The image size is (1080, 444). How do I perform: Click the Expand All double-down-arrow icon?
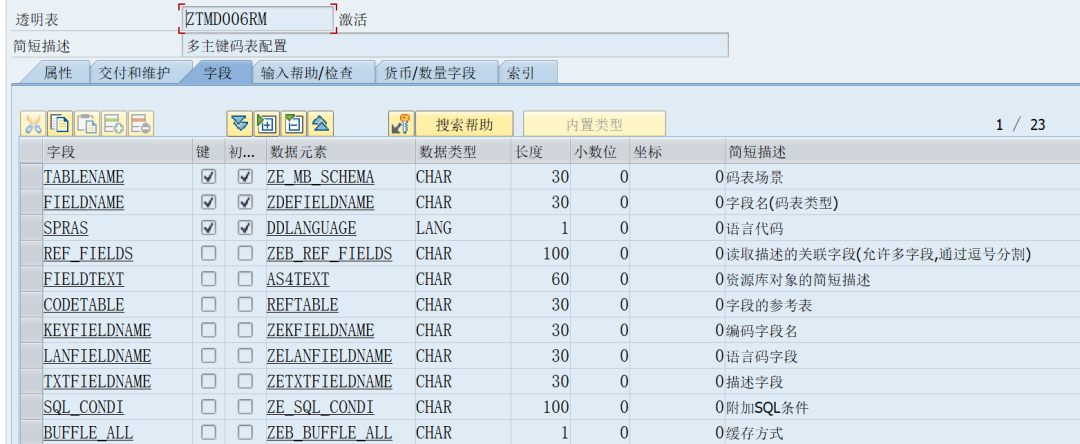[240, 124]
